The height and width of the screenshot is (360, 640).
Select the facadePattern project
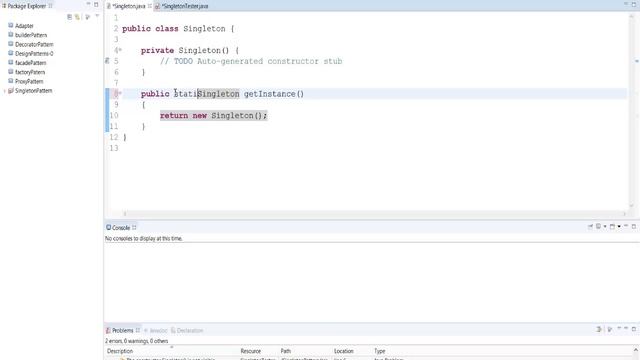coord(31,63)
